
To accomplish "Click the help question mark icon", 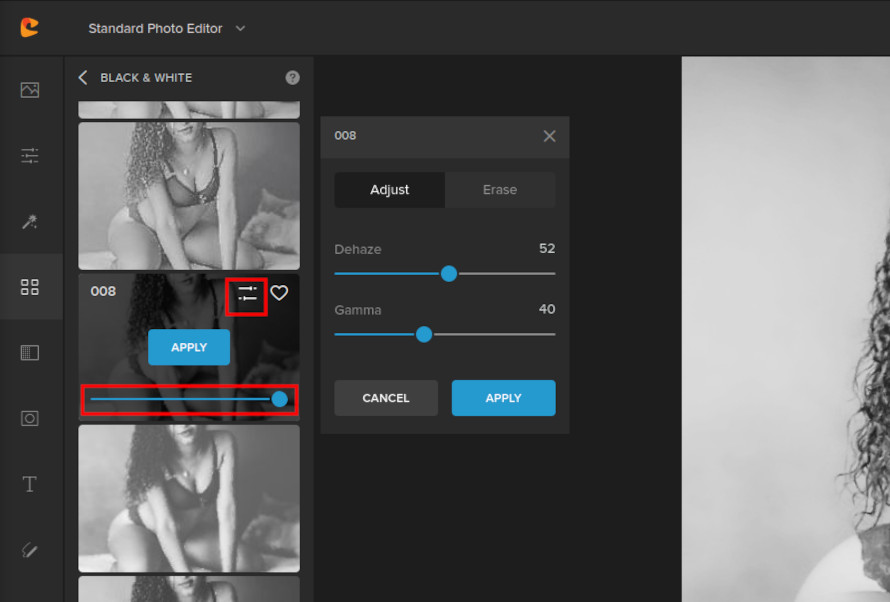I will coord(292,77).
